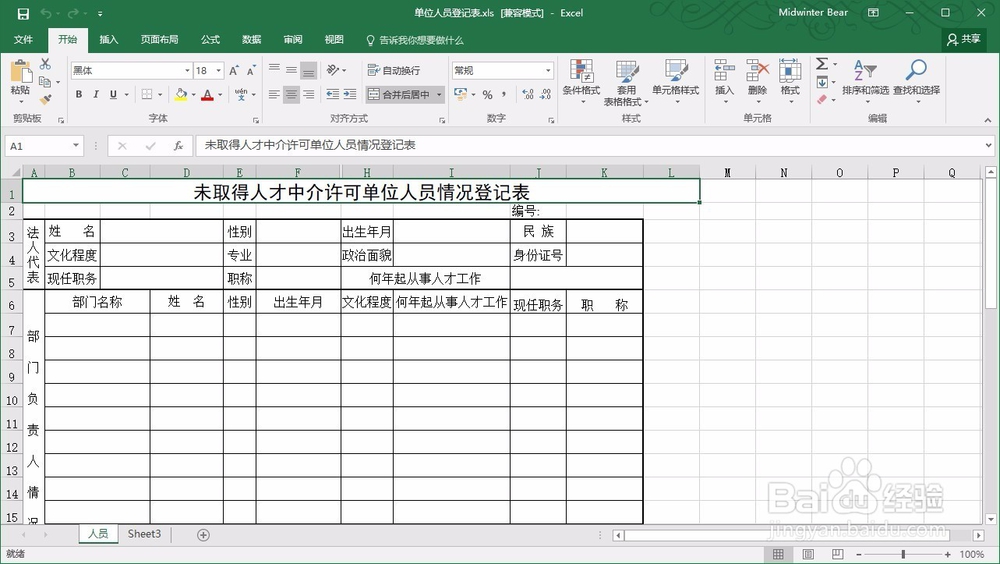Click the Save icon in quick access toolbar
The height and width of the screenshot is (564, 1000).
pyautogui.click(x=23, y=13)
